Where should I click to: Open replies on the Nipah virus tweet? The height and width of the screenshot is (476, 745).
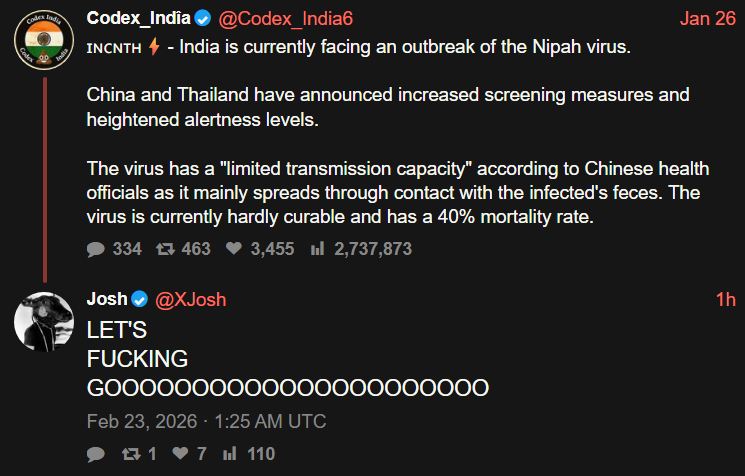(96, 249)
